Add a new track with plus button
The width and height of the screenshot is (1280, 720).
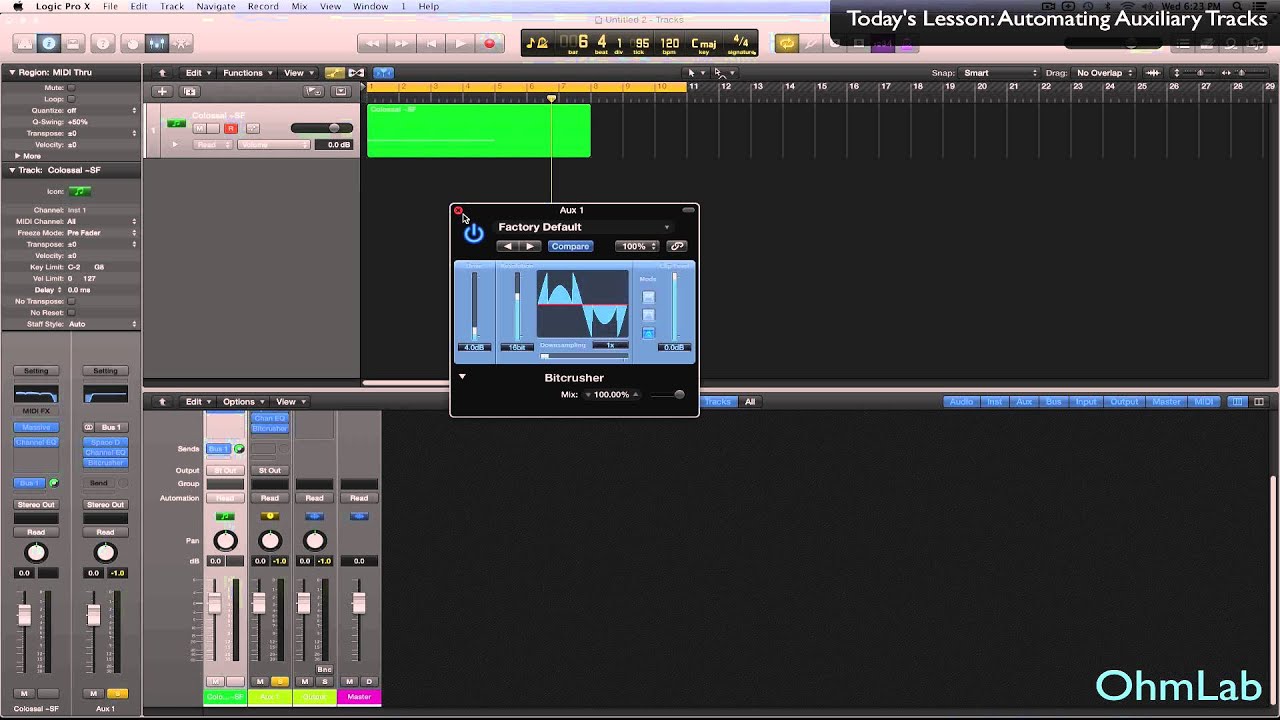pos(162,91)
